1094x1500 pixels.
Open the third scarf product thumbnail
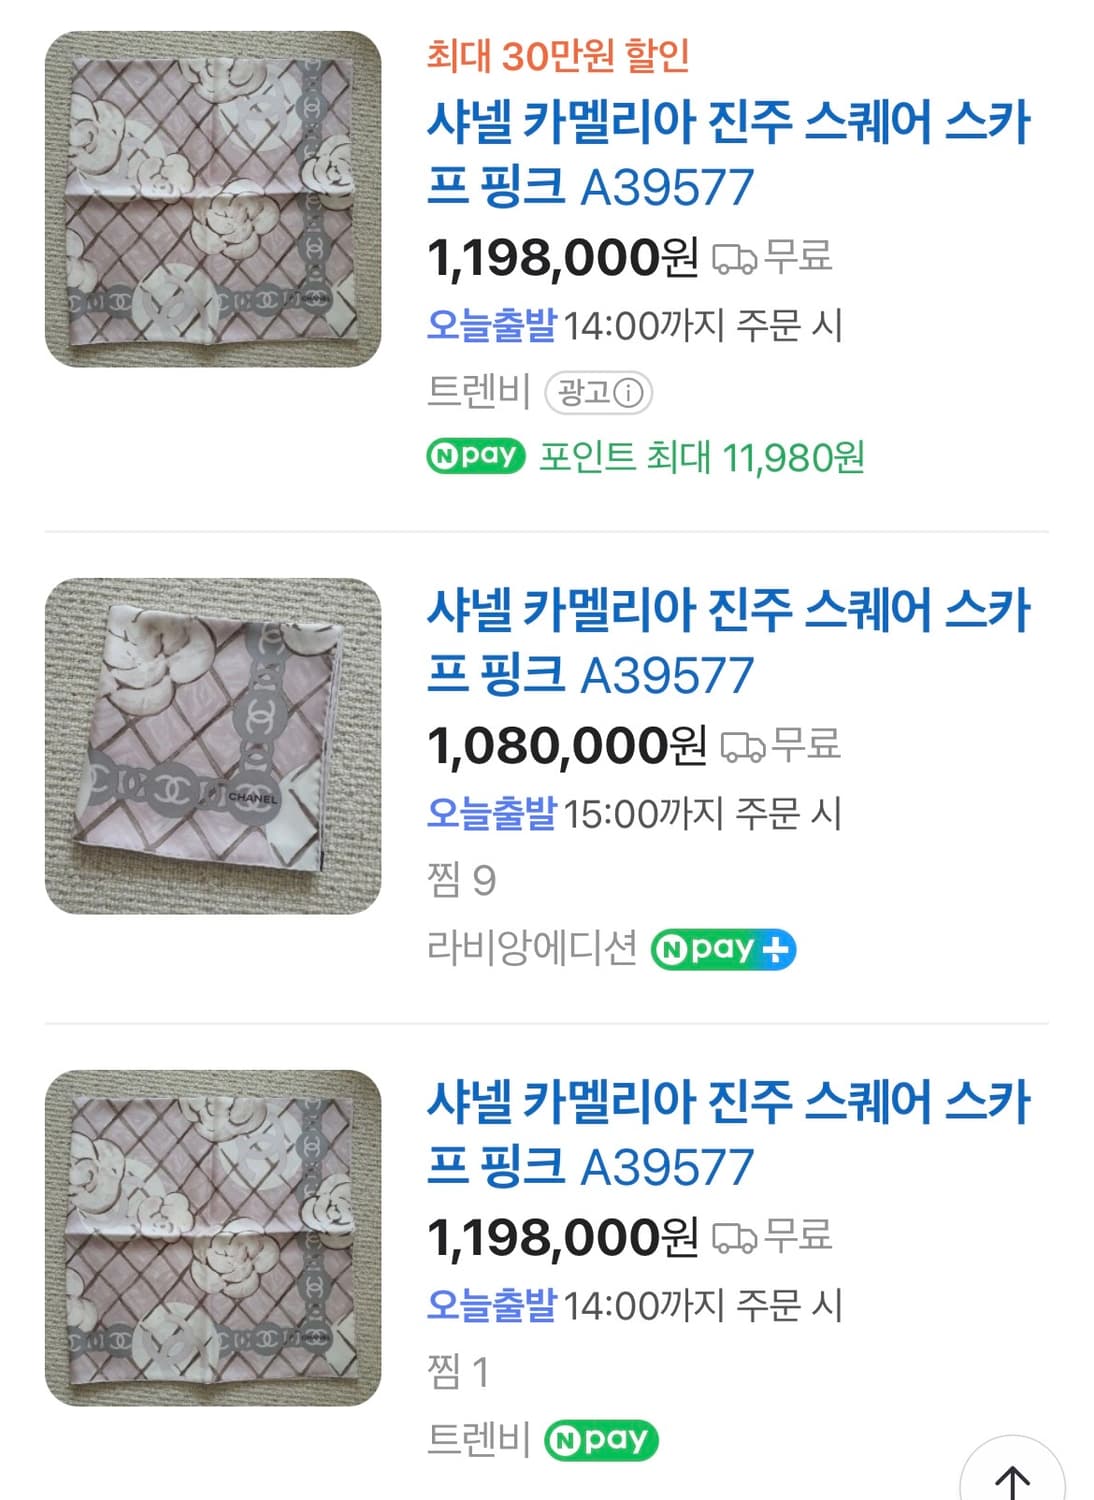click(213, 1238)
